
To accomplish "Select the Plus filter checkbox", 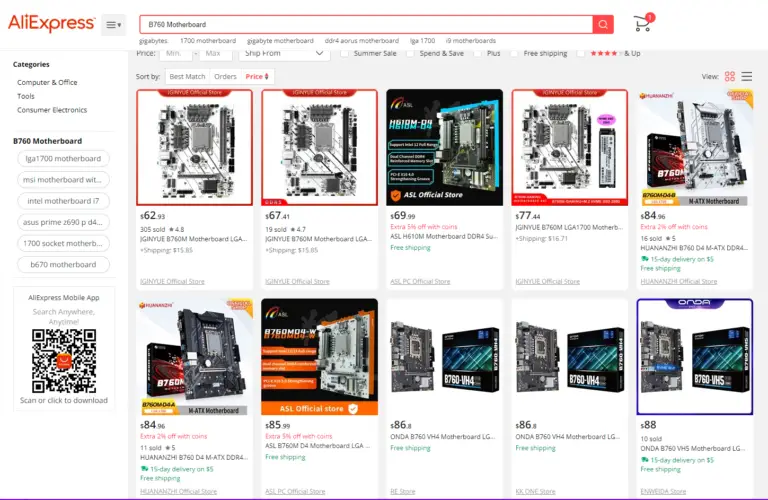I will point(478,53).
